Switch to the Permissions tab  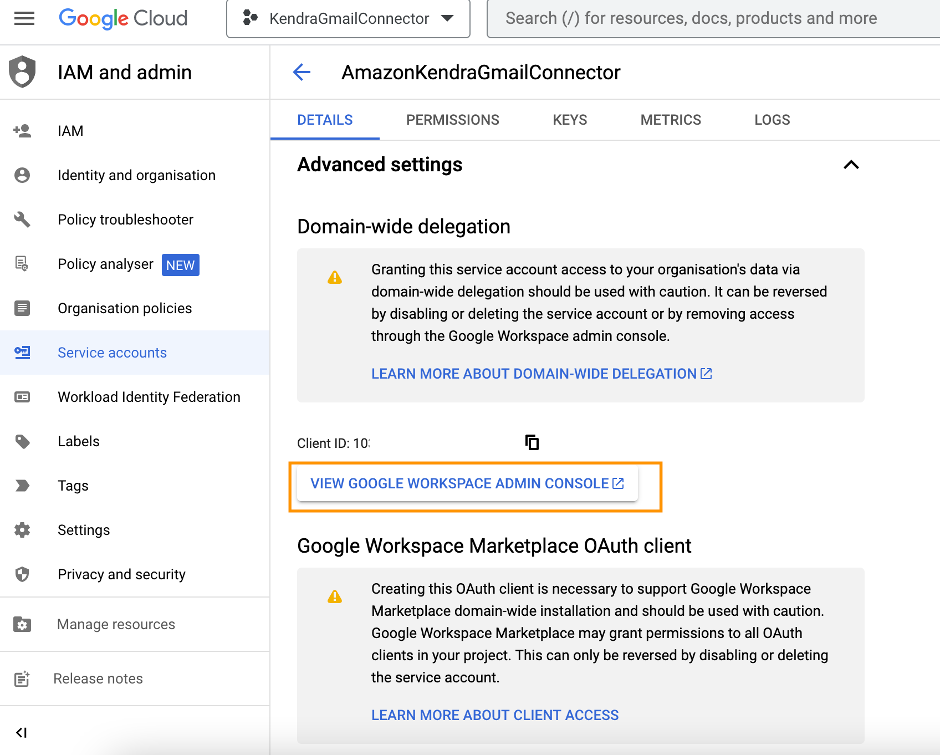452,120
